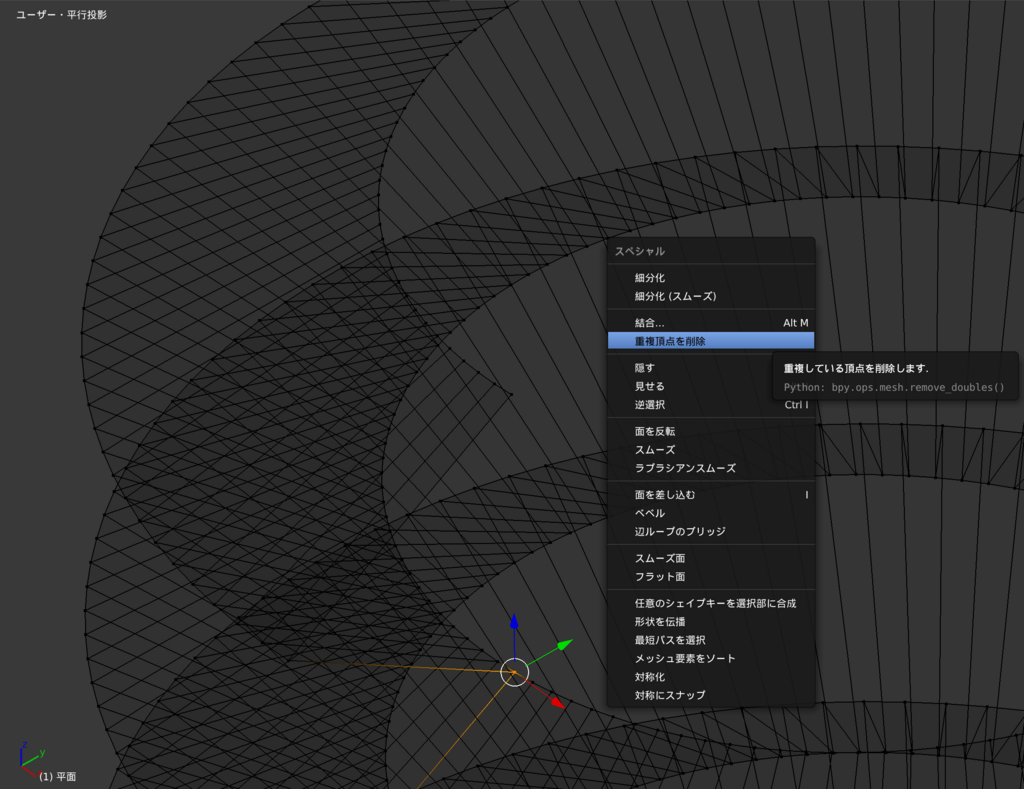Choose 細分化 from the Special menu
The width and height of the screenshot is (1024, 789).
click(x=711, y=278)
